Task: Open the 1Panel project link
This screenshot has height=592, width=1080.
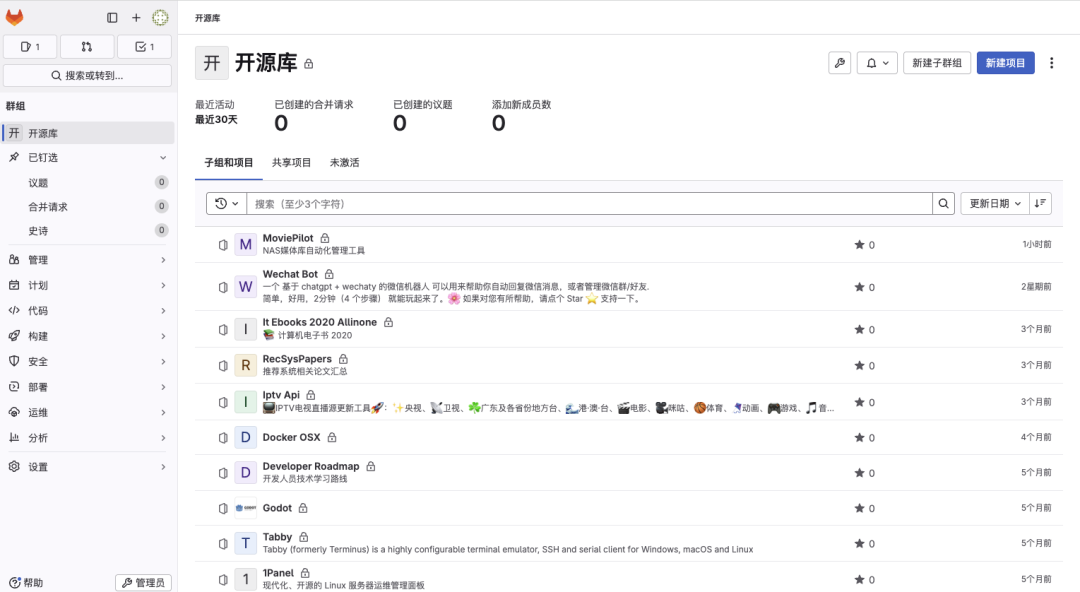Action: 278,573
